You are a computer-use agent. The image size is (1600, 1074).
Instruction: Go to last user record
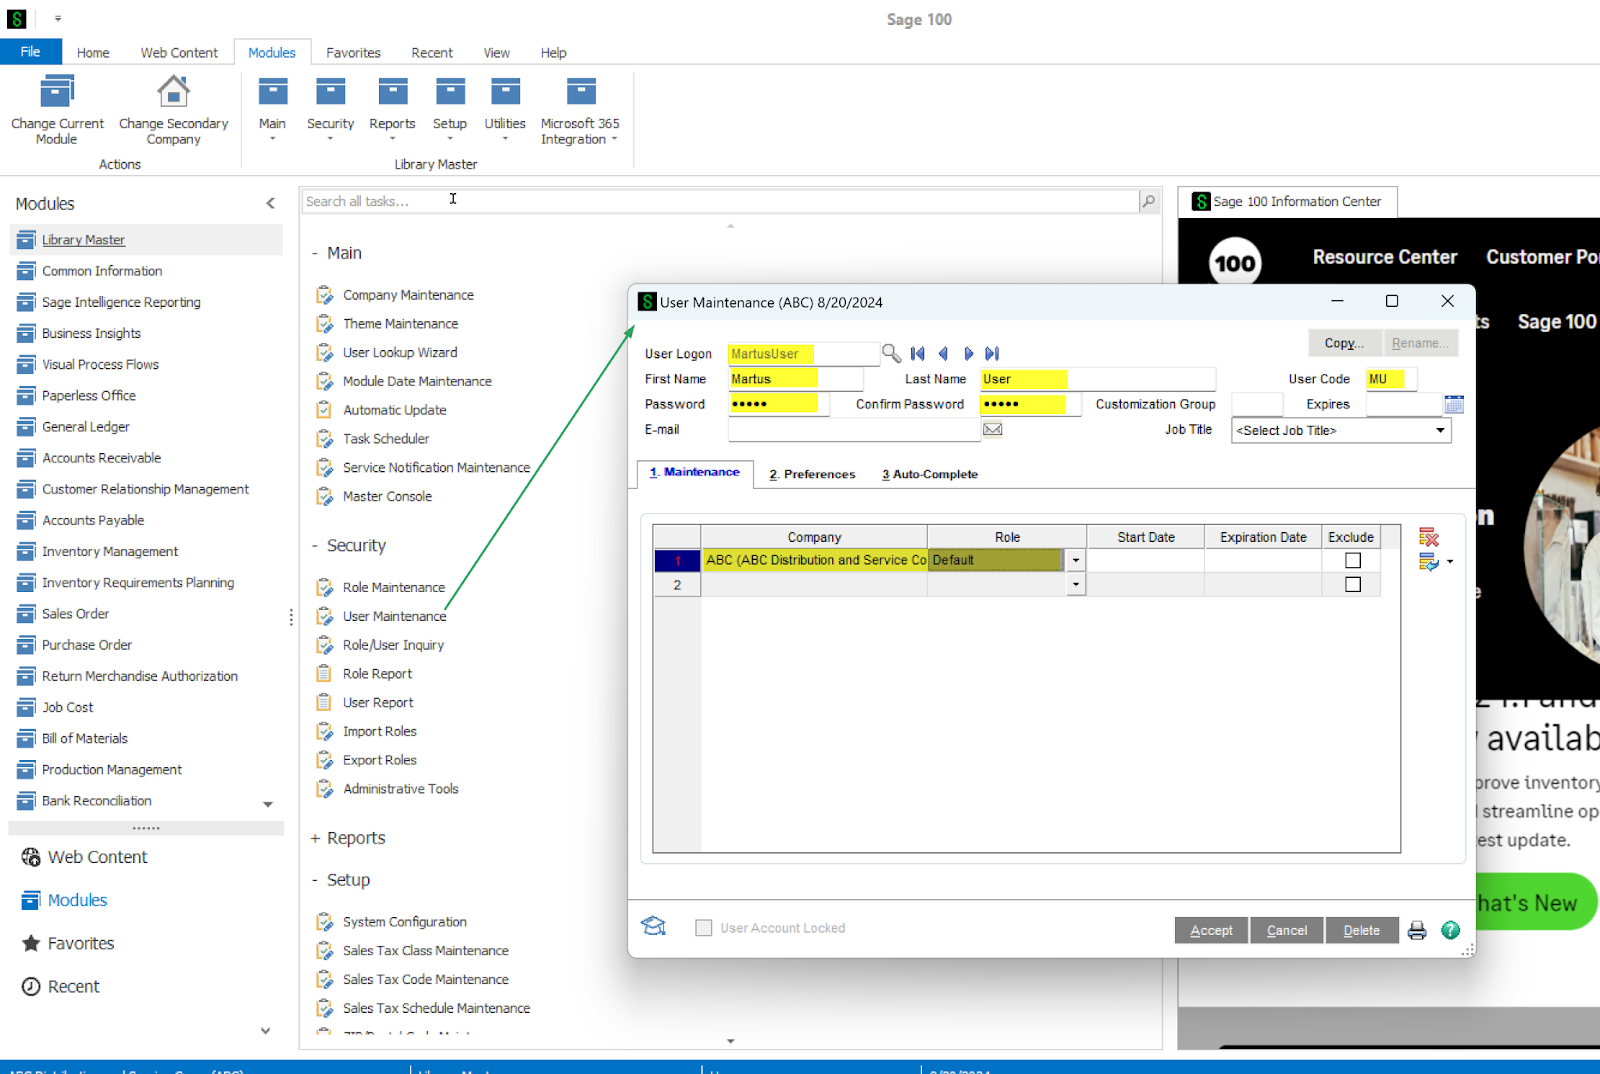992,353
